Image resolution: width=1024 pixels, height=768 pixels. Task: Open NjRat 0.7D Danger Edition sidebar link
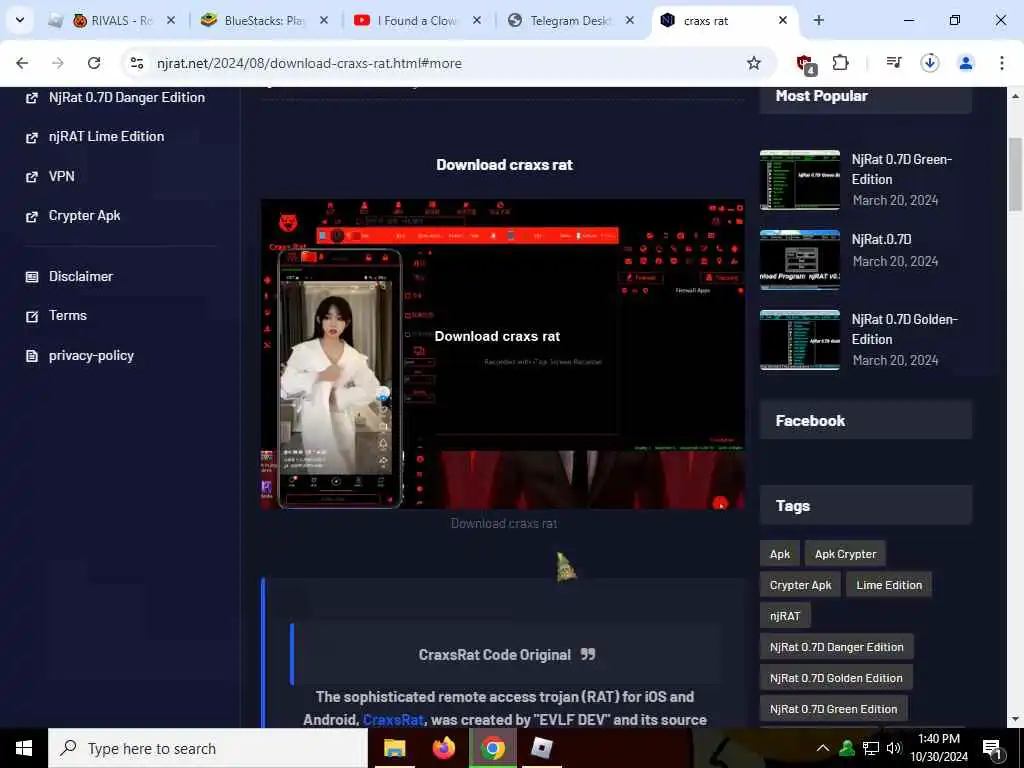pyautogui.click(x=127, y=97)
